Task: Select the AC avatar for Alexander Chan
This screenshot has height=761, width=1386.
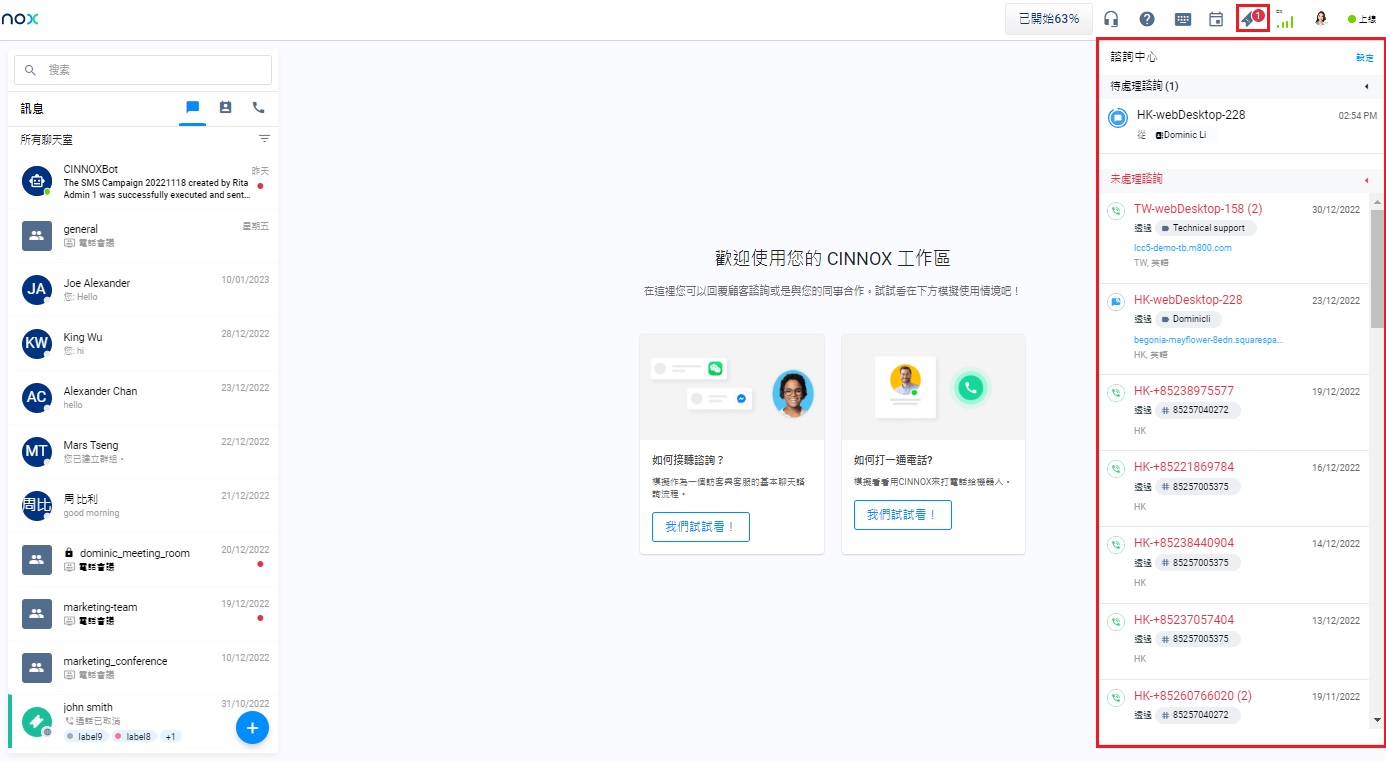Action: pyautogui.click(x=37, y=397)
